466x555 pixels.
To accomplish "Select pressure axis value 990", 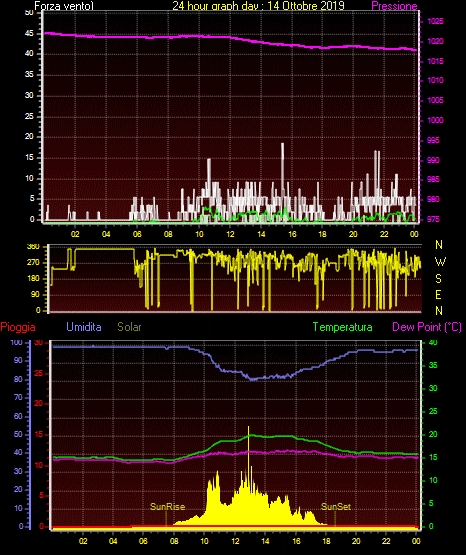I will [x=433, y=160].
